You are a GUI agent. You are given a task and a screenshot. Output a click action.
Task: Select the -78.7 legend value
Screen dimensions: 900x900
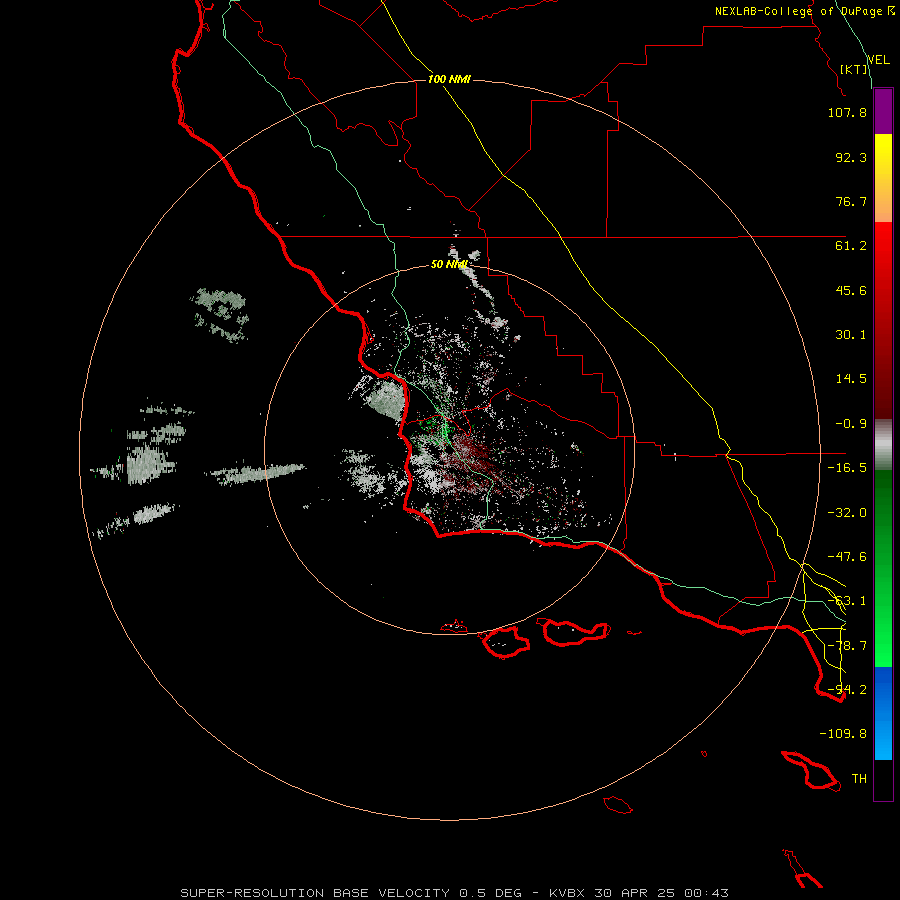[x=847, y=646]
